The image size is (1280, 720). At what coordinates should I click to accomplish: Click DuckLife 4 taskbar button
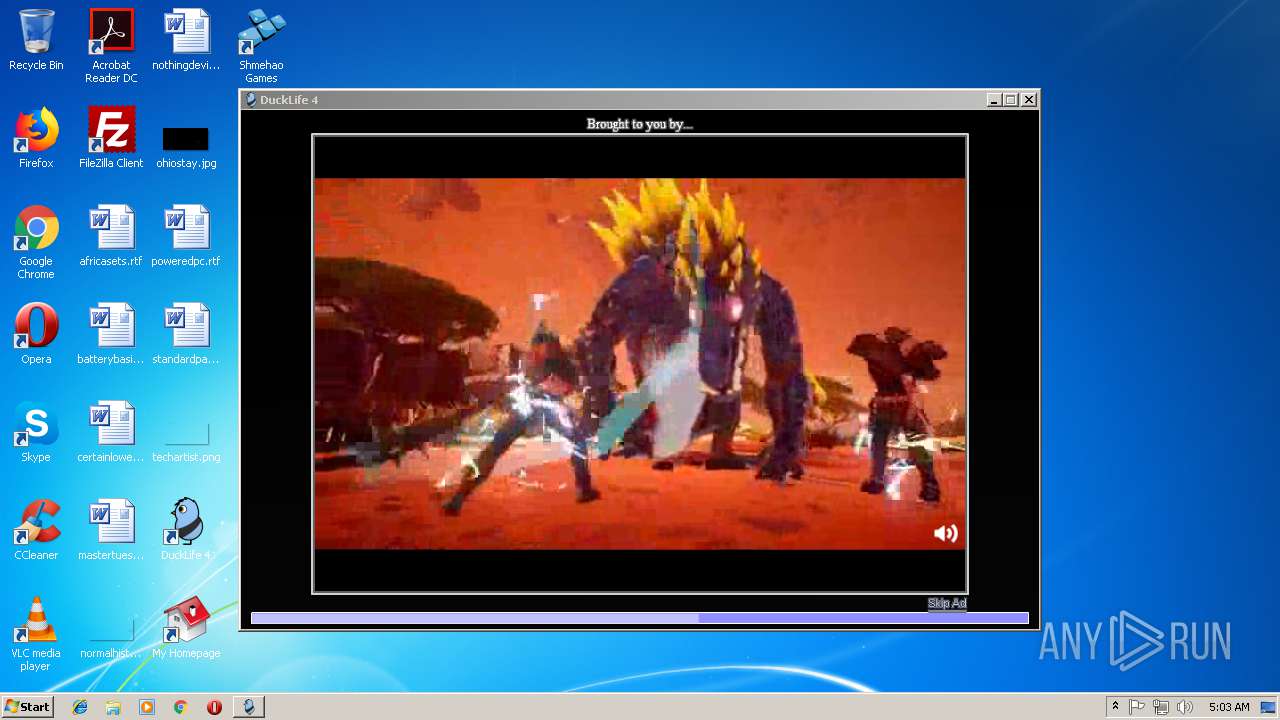point(249,707)
